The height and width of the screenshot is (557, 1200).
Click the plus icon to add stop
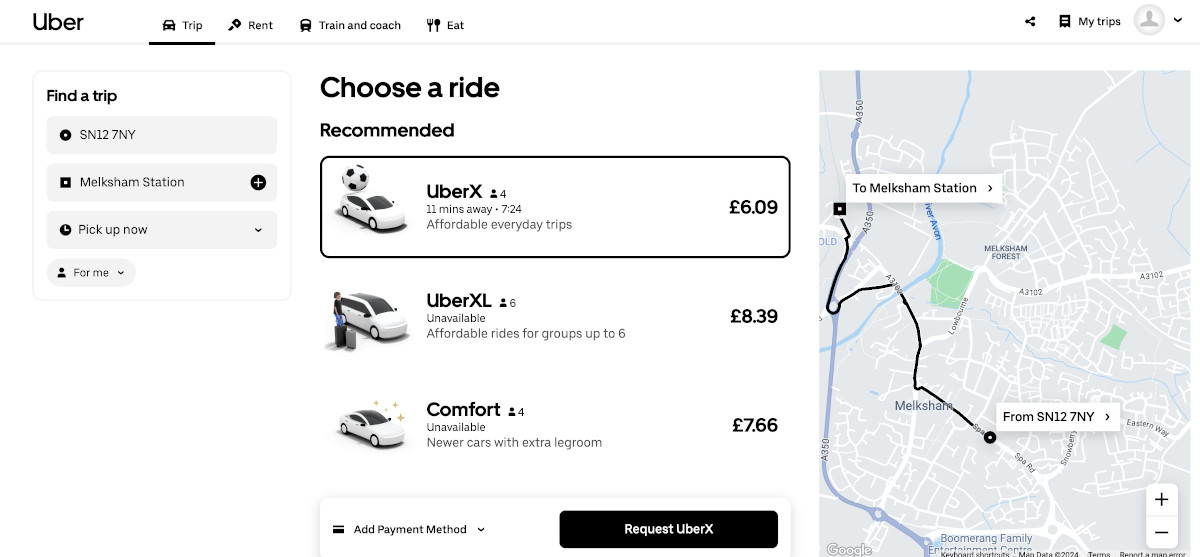coord(258,182)
